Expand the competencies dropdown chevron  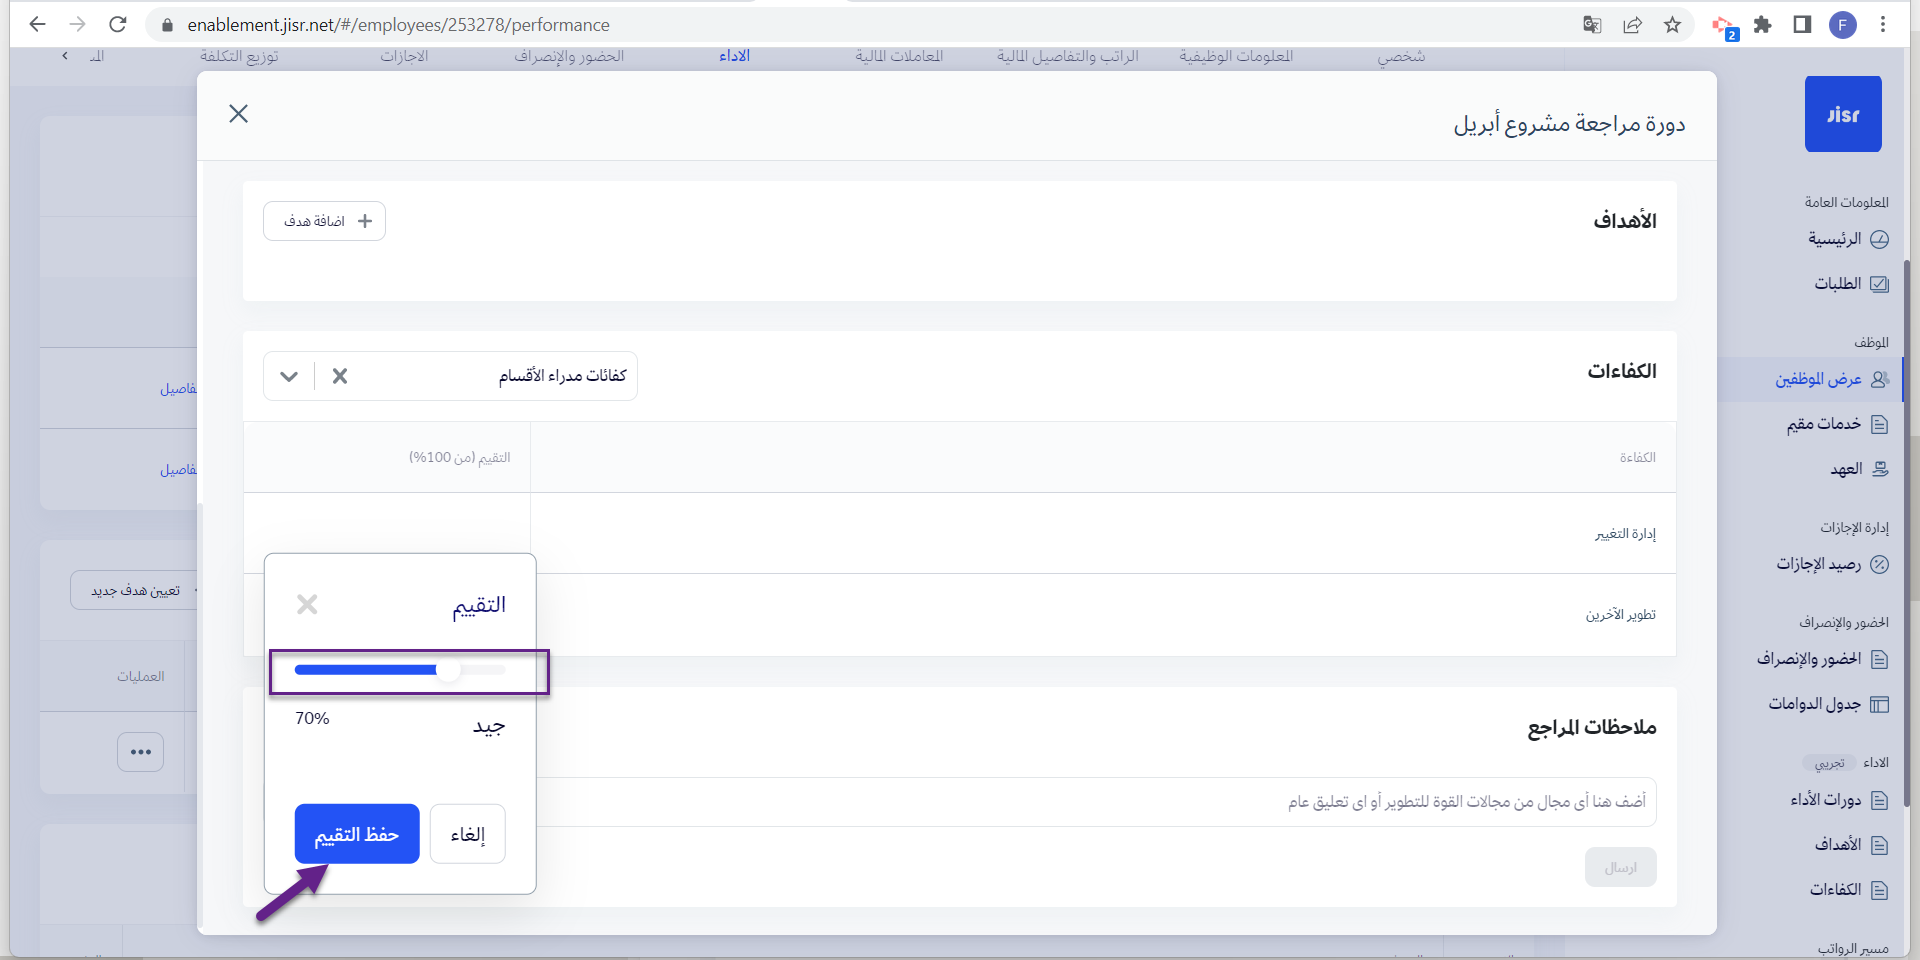[x=289, y=376]
